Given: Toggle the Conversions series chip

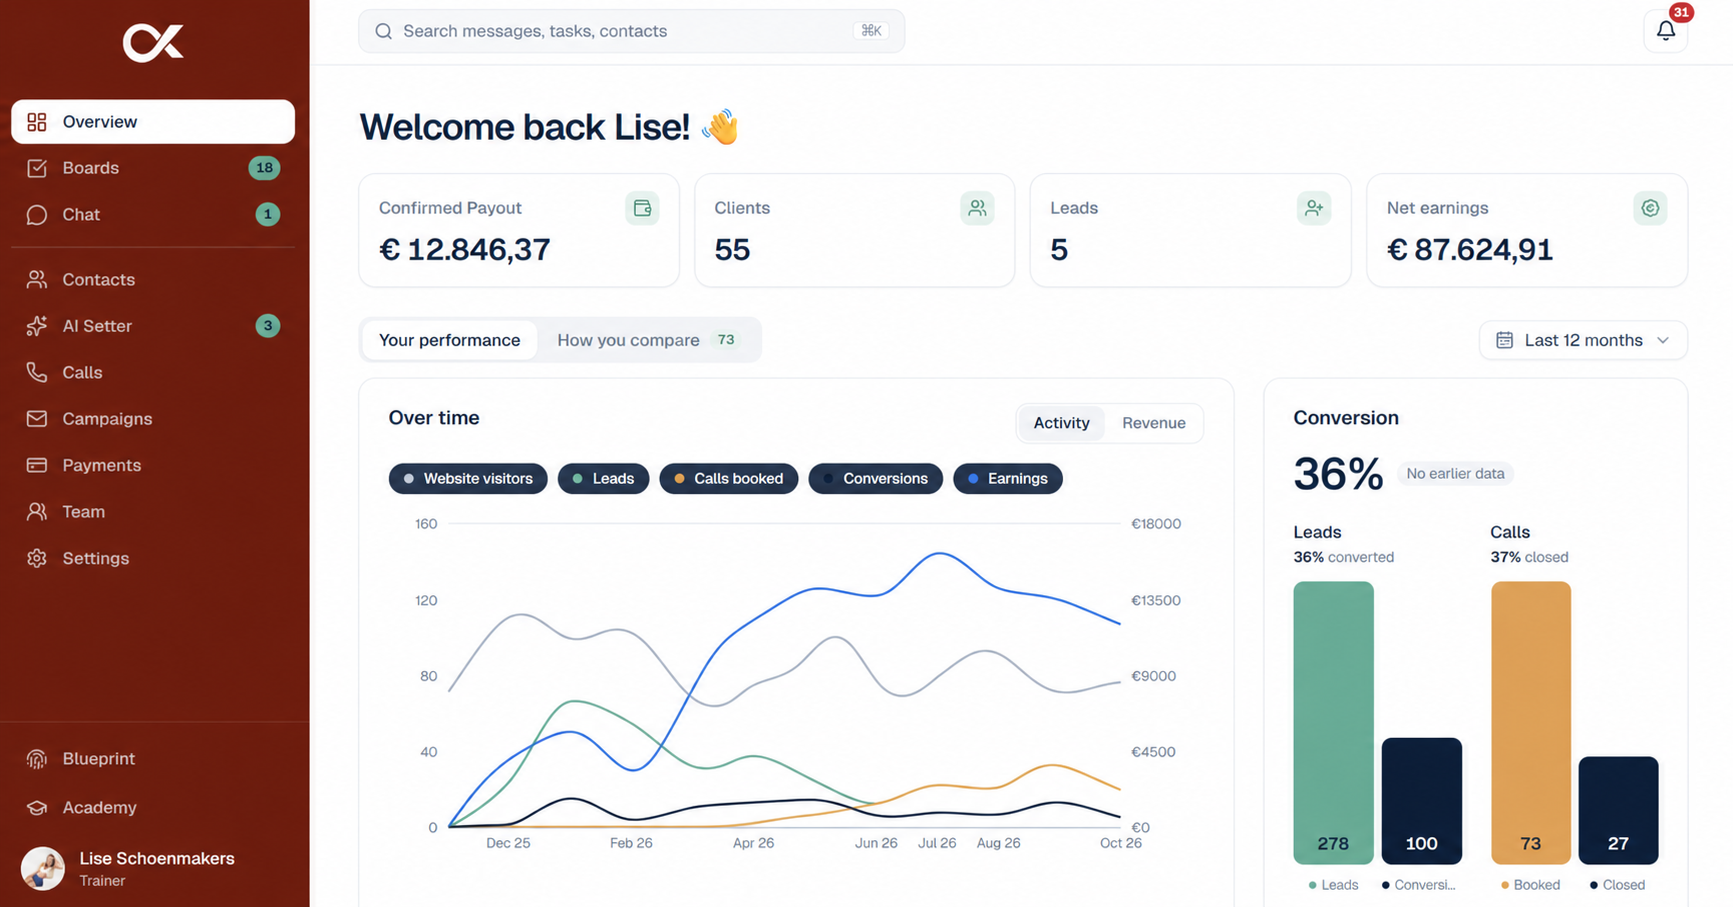Looking at the screenshot, I should click(x=875, y=478).
